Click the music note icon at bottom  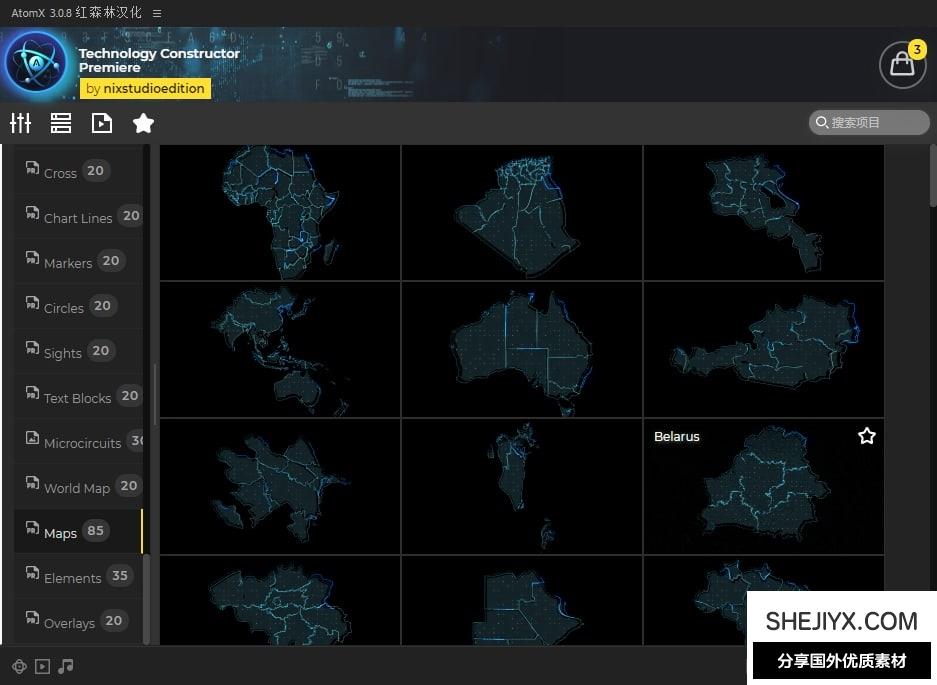pyautogui.click(x=66, y=666)
